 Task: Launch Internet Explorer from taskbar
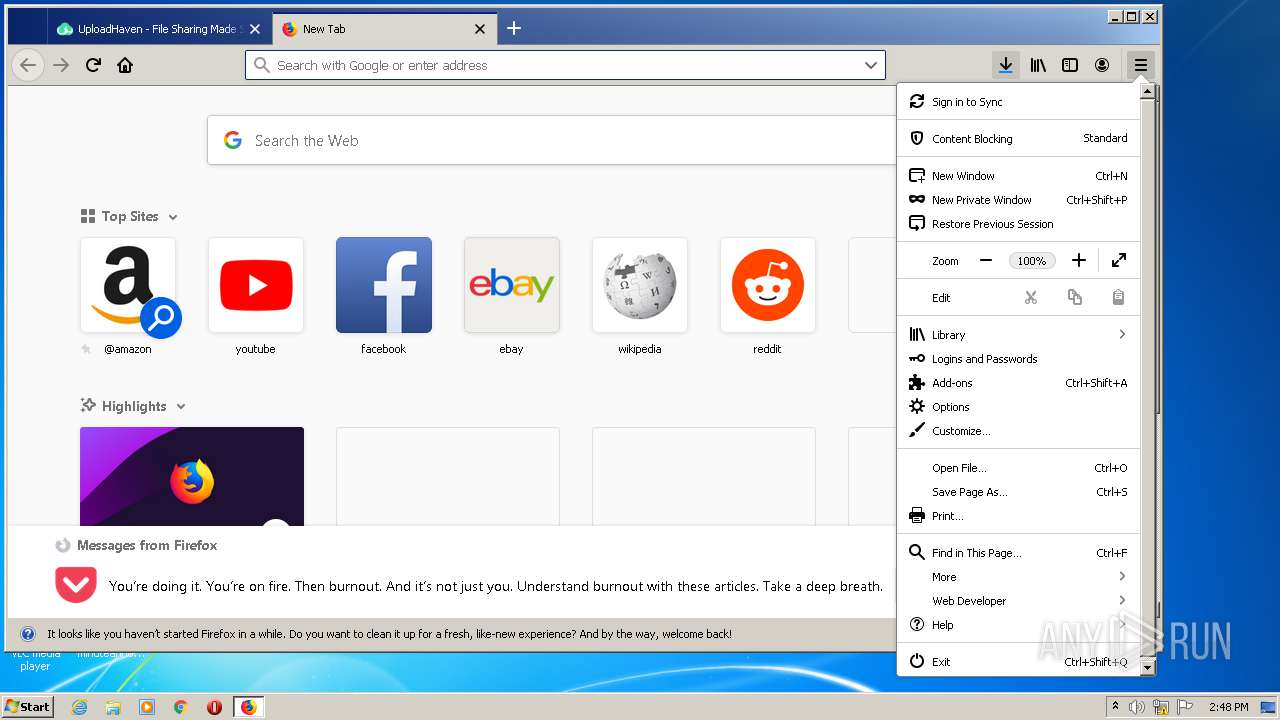[80, 707]
